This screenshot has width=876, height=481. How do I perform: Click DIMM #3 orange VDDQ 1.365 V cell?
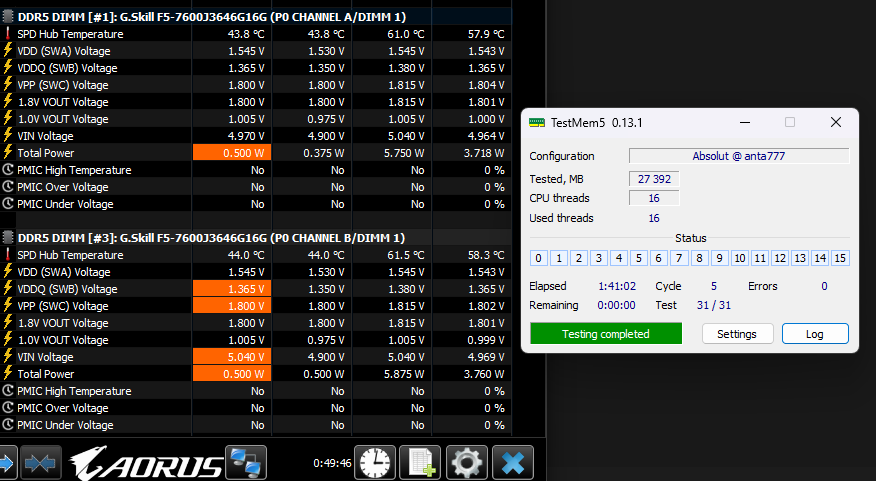pos(232,289)
